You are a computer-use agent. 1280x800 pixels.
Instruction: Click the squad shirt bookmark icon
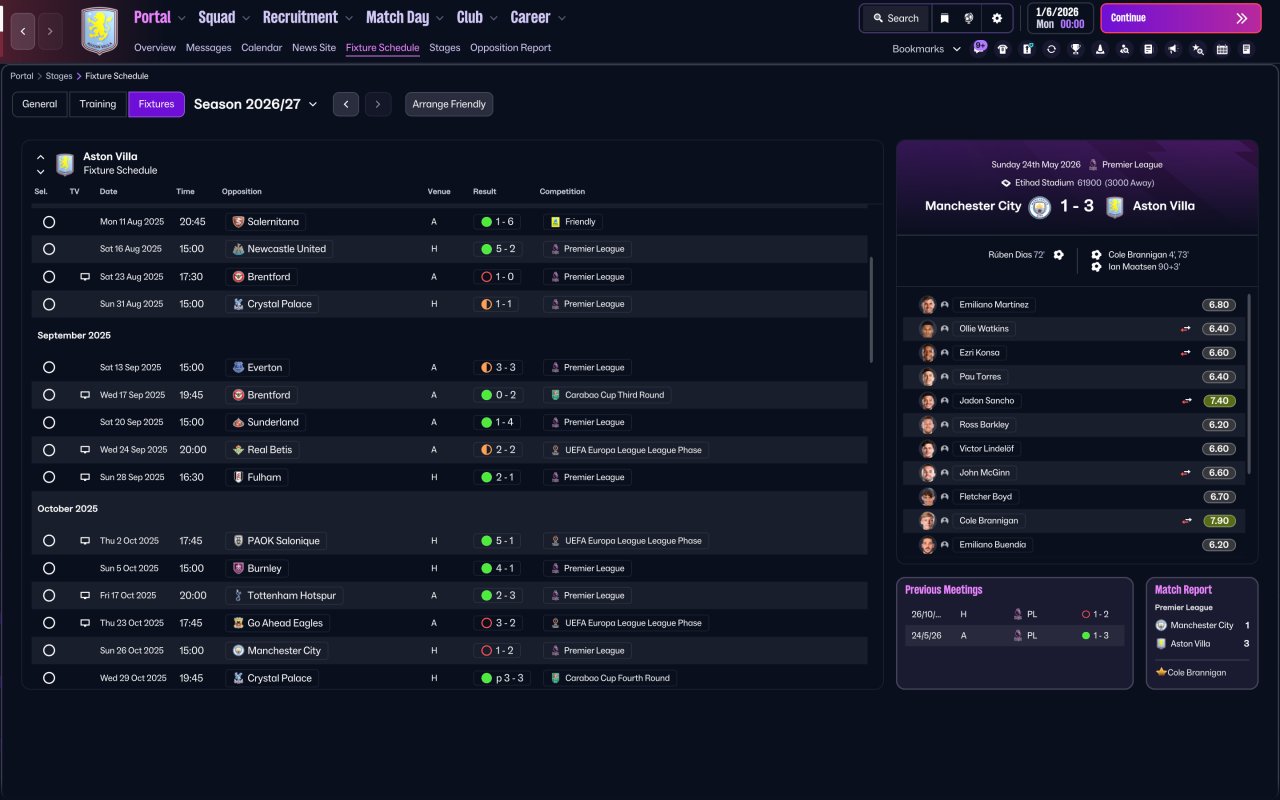(x=1003, y=49)
